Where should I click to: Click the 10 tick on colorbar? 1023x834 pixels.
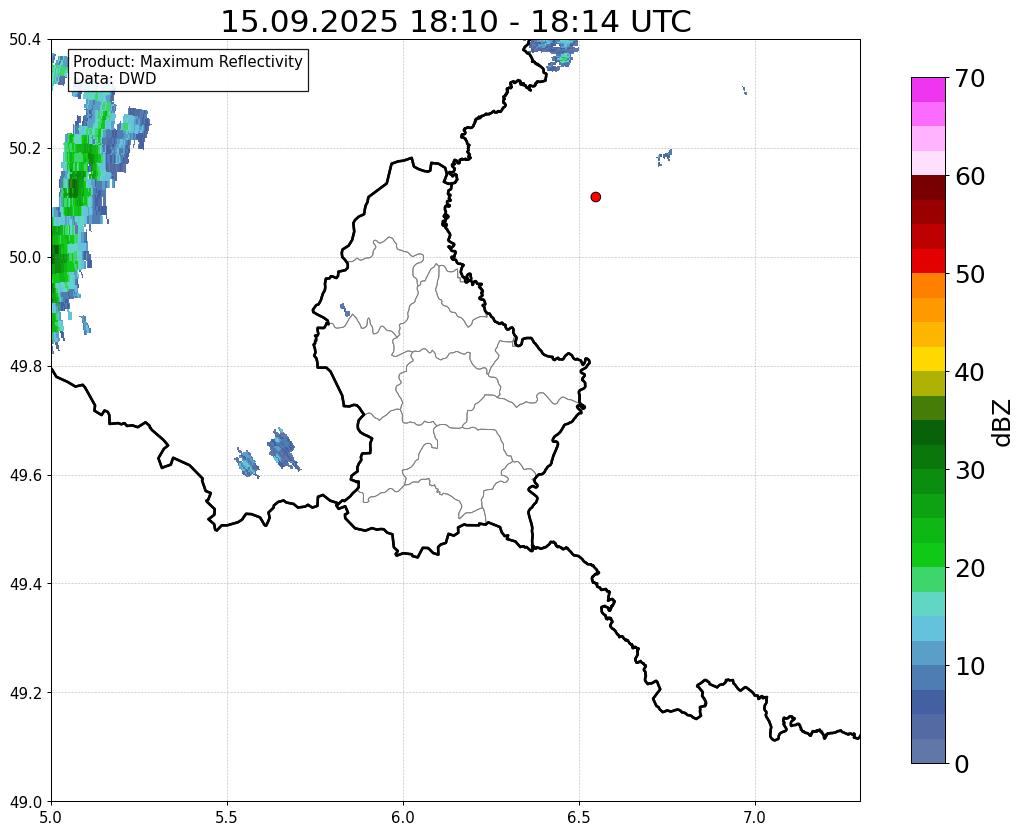[970, 666]
